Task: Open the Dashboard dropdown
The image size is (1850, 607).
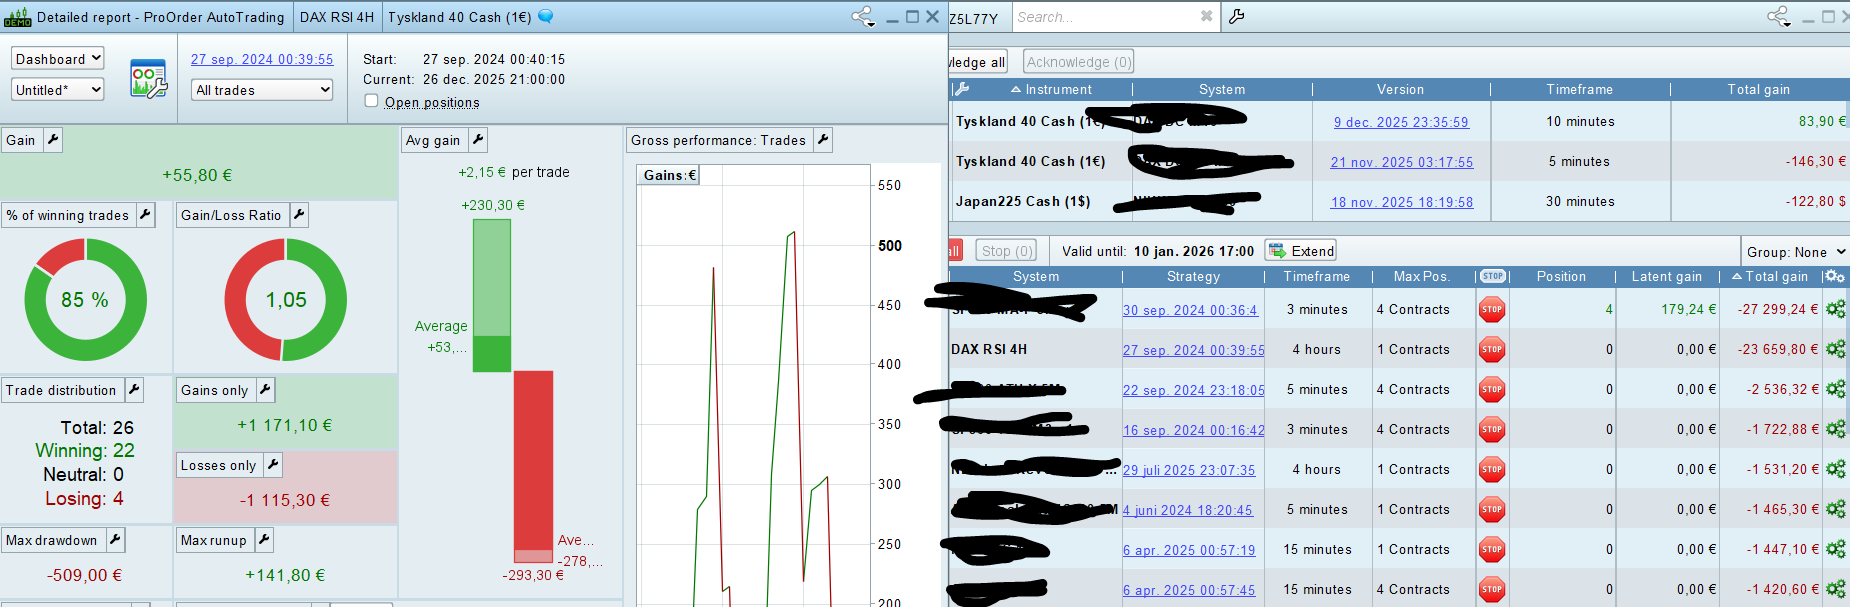Action: tap(58, 59)
